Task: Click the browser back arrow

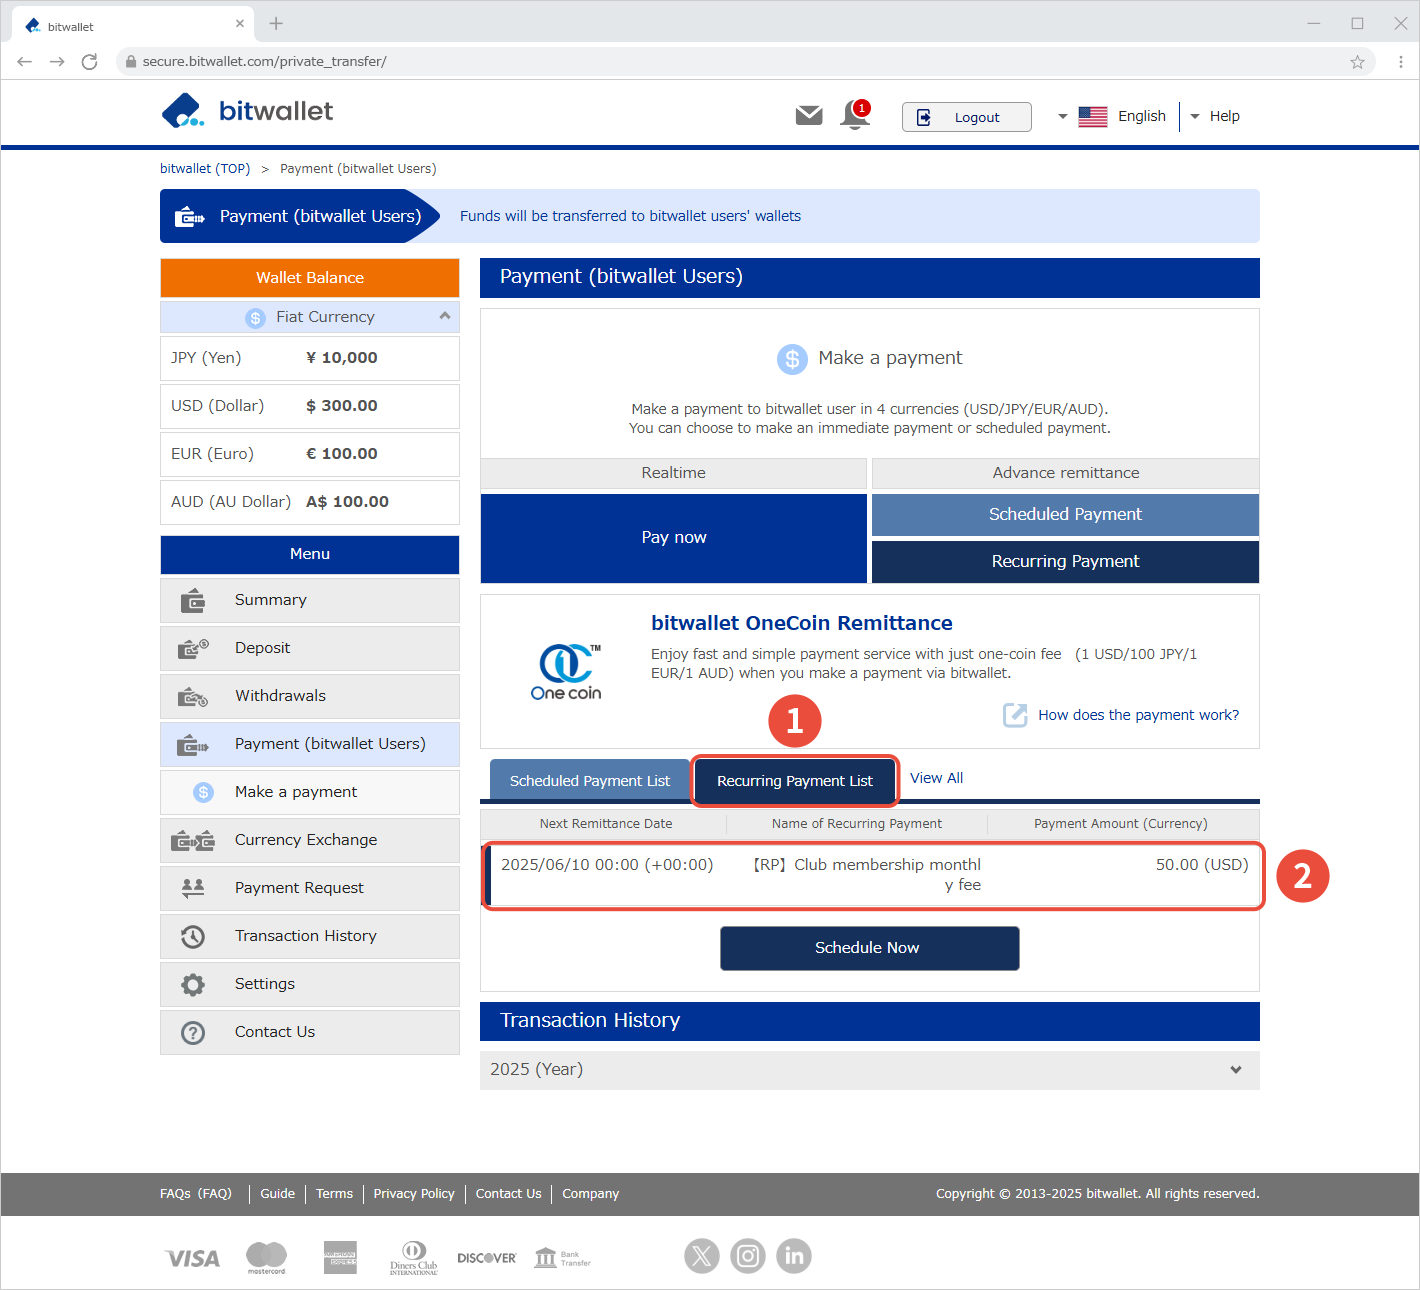Action: pyautogui.click(x=25, y=61)
